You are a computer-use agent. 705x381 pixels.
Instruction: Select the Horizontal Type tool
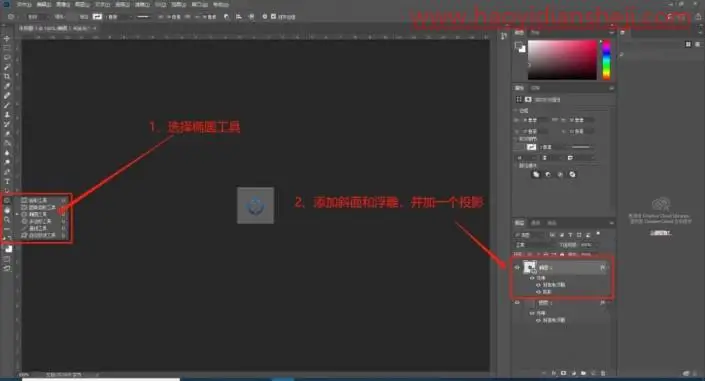pos(7,181)
